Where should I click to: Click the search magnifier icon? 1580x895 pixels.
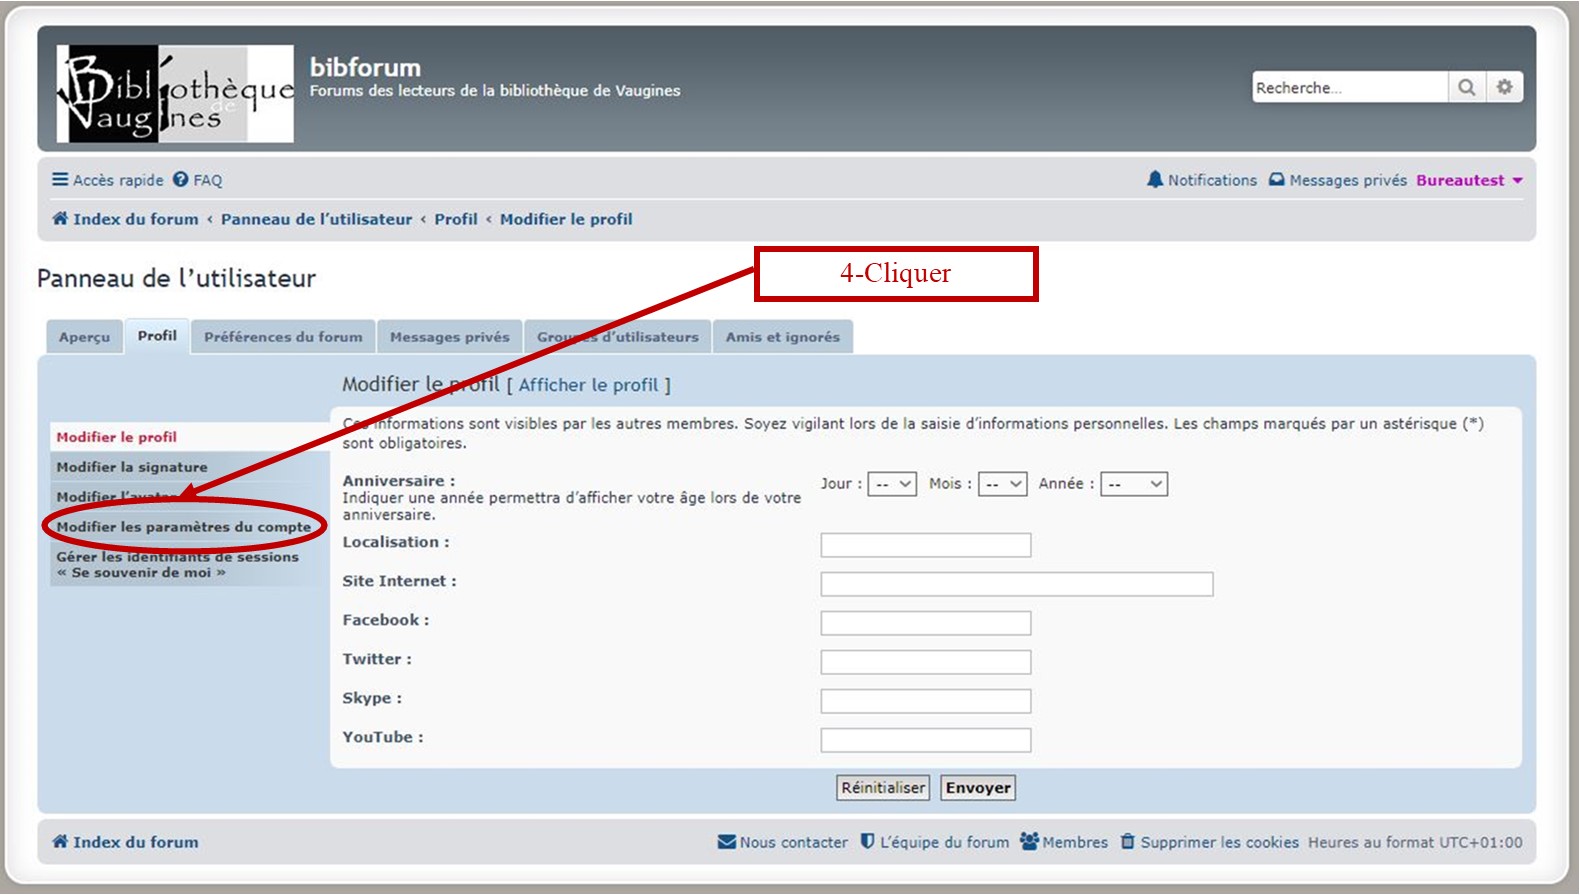tap(1466, 88)
